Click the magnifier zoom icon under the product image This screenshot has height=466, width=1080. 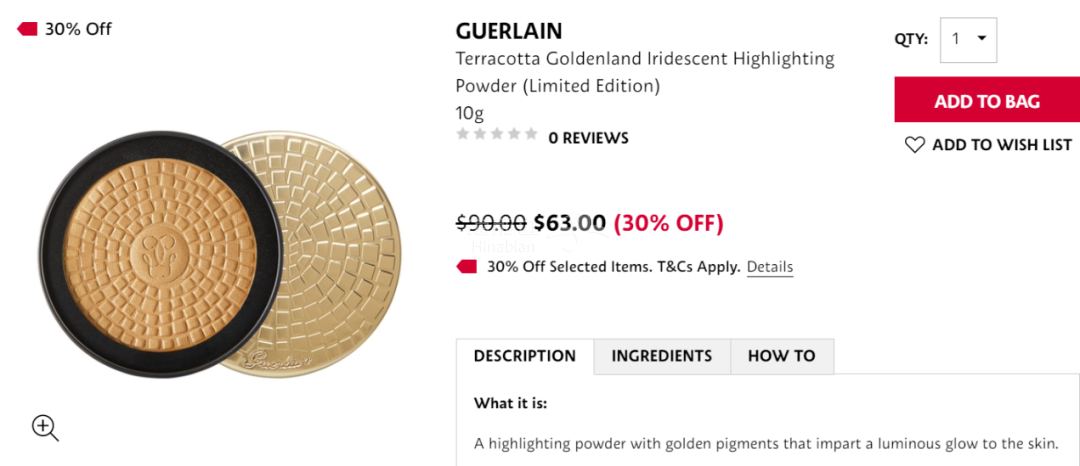pyautogui.click(x=45, y=428)
